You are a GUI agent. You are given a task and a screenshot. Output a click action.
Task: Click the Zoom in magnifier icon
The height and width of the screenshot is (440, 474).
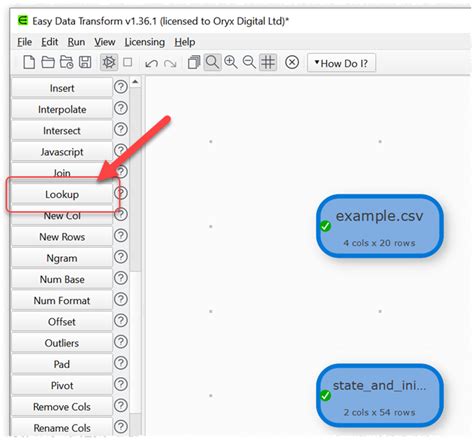pos(231,62)
